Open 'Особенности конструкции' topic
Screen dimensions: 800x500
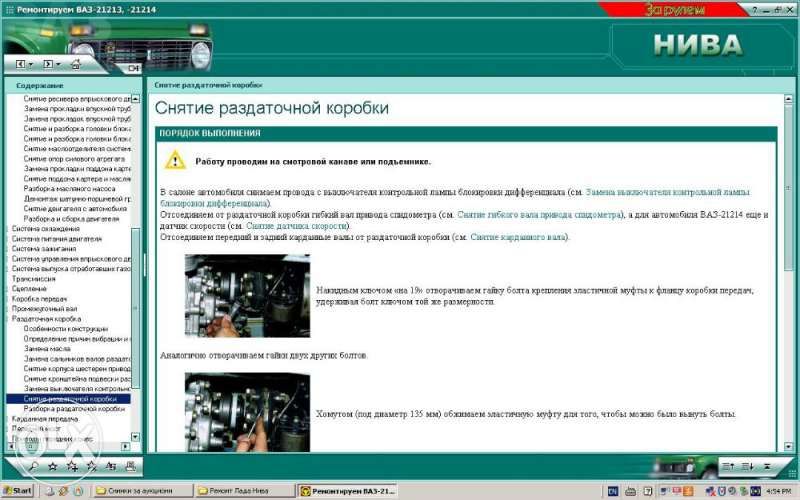(66, 329)
